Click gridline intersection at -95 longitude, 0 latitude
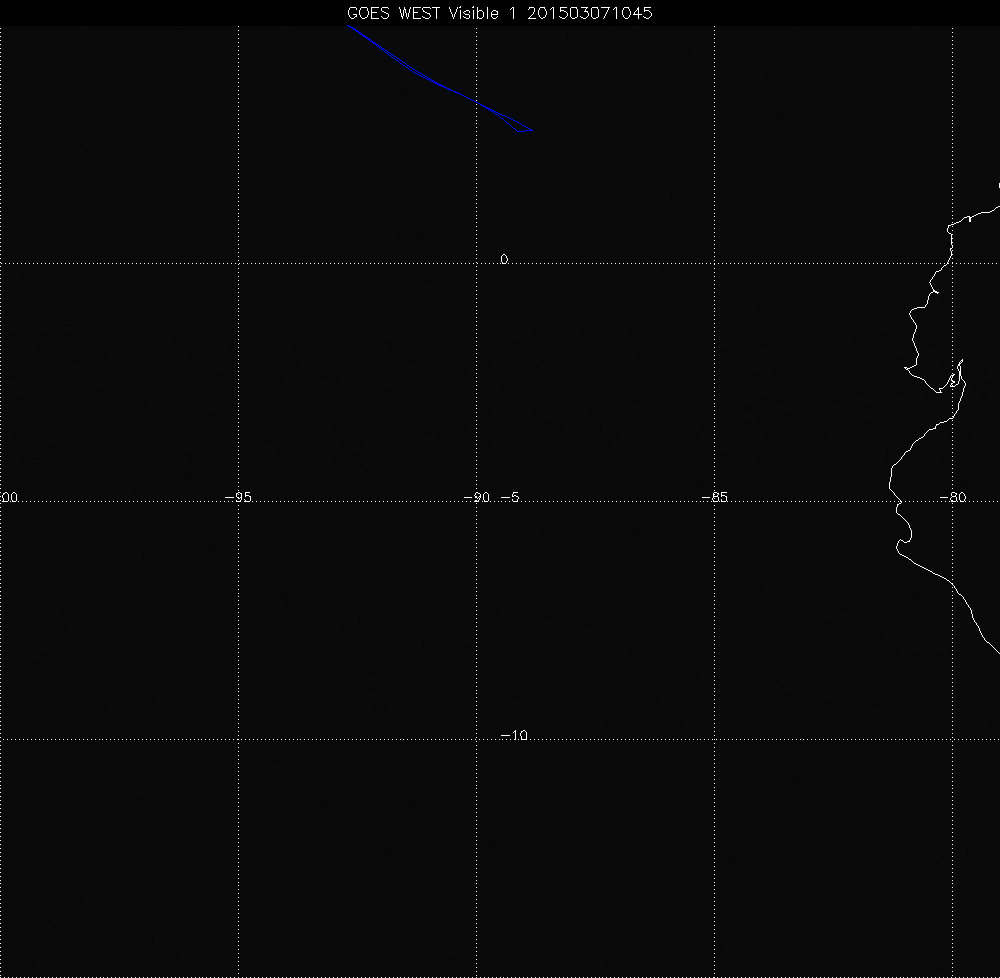Image resolution: width=1000 pixels, height=978 pixels. pos(238,263)
